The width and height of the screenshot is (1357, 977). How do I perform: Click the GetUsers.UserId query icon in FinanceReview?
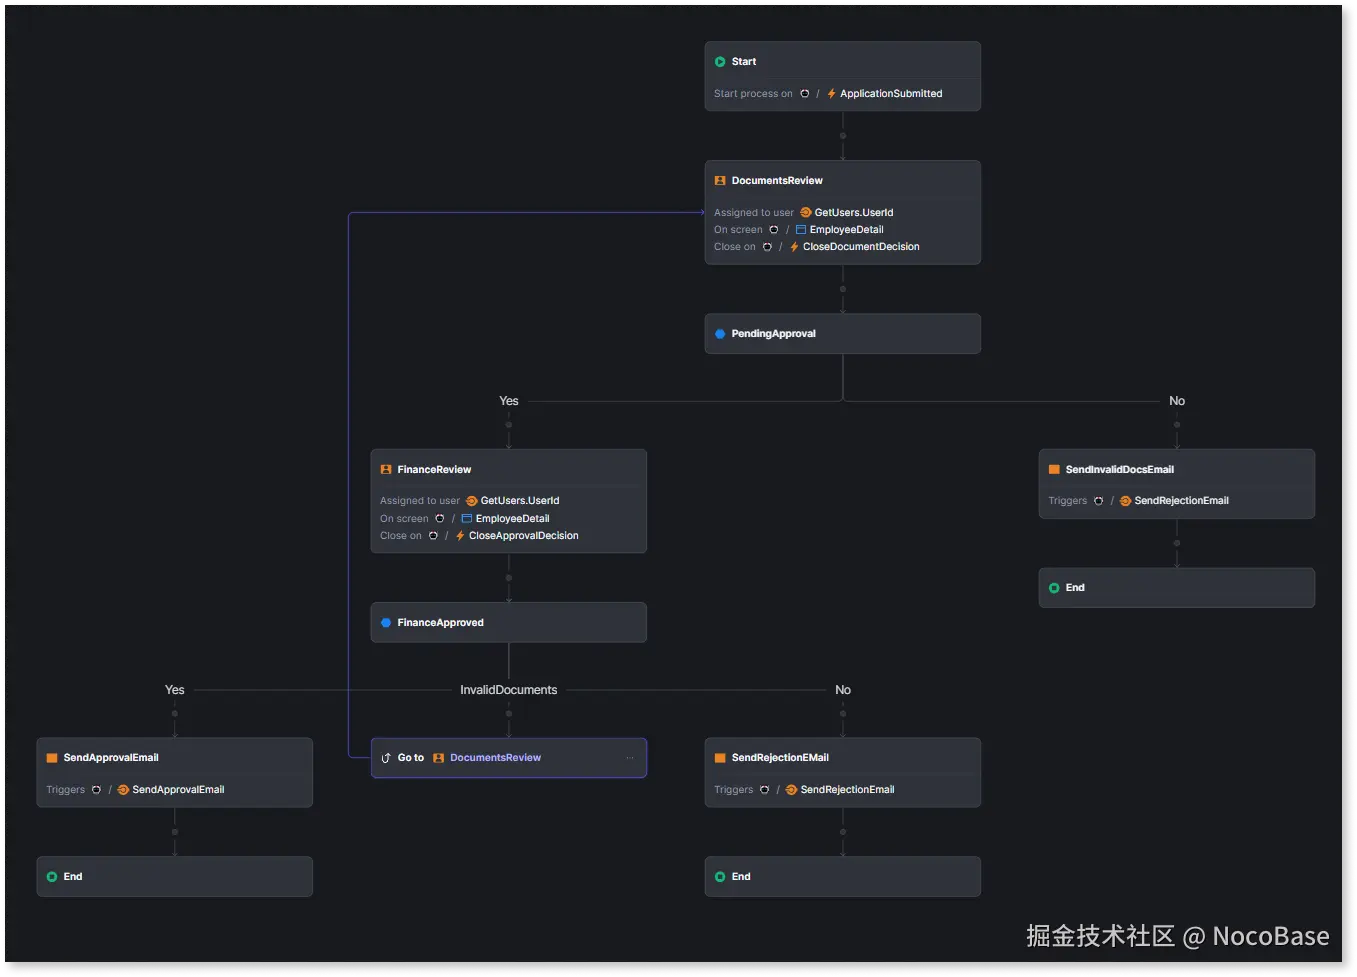(x=469, y=500)
